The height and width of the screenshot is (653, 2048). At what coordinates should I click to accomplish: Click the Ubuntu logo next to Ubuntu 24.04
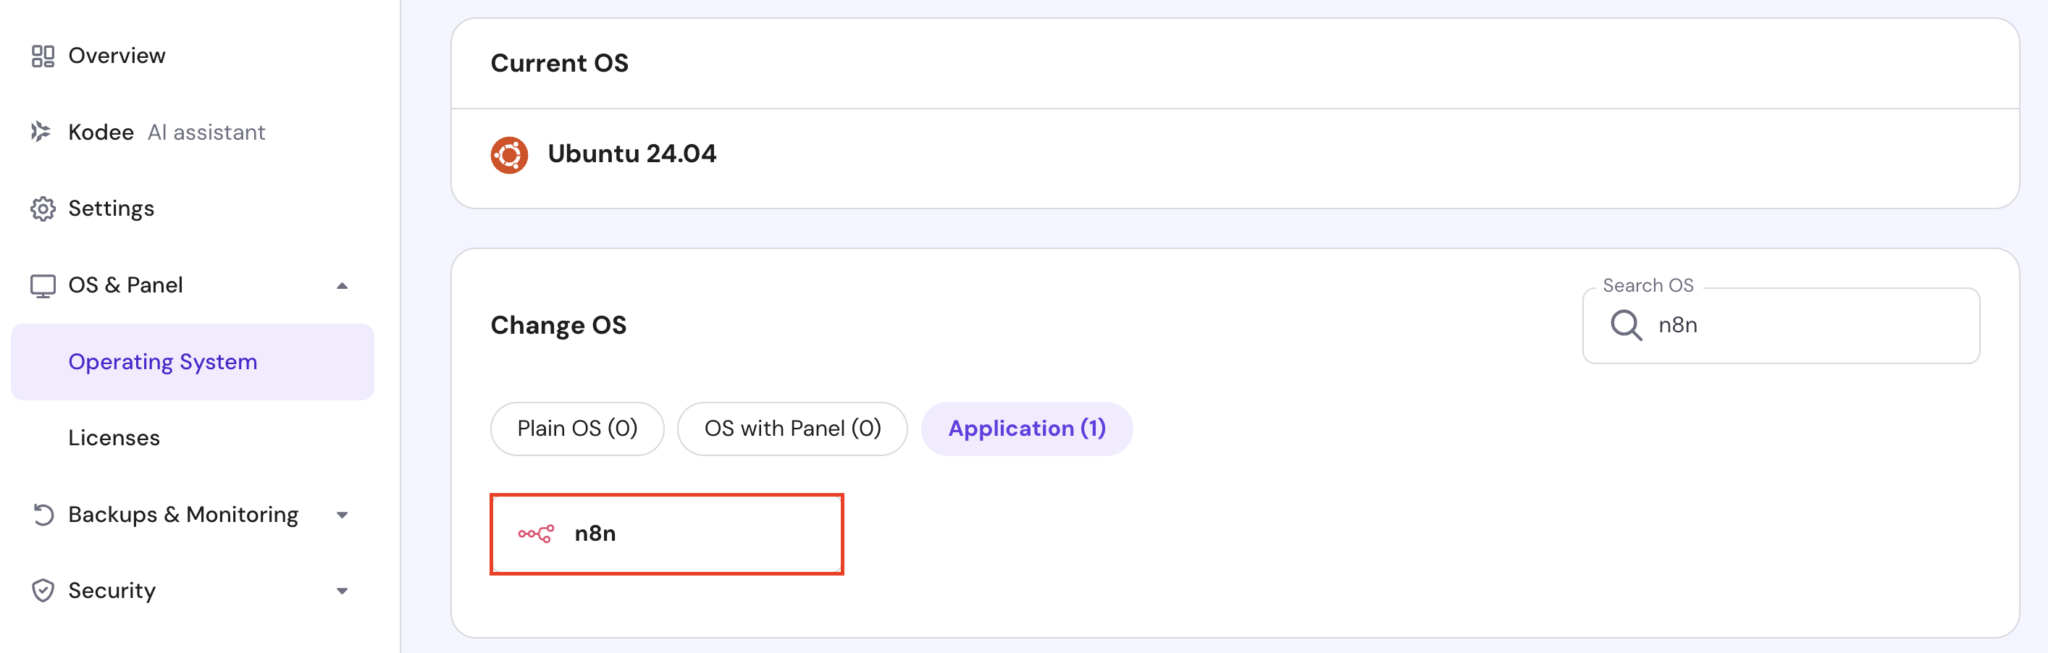[x=511, y=154]
